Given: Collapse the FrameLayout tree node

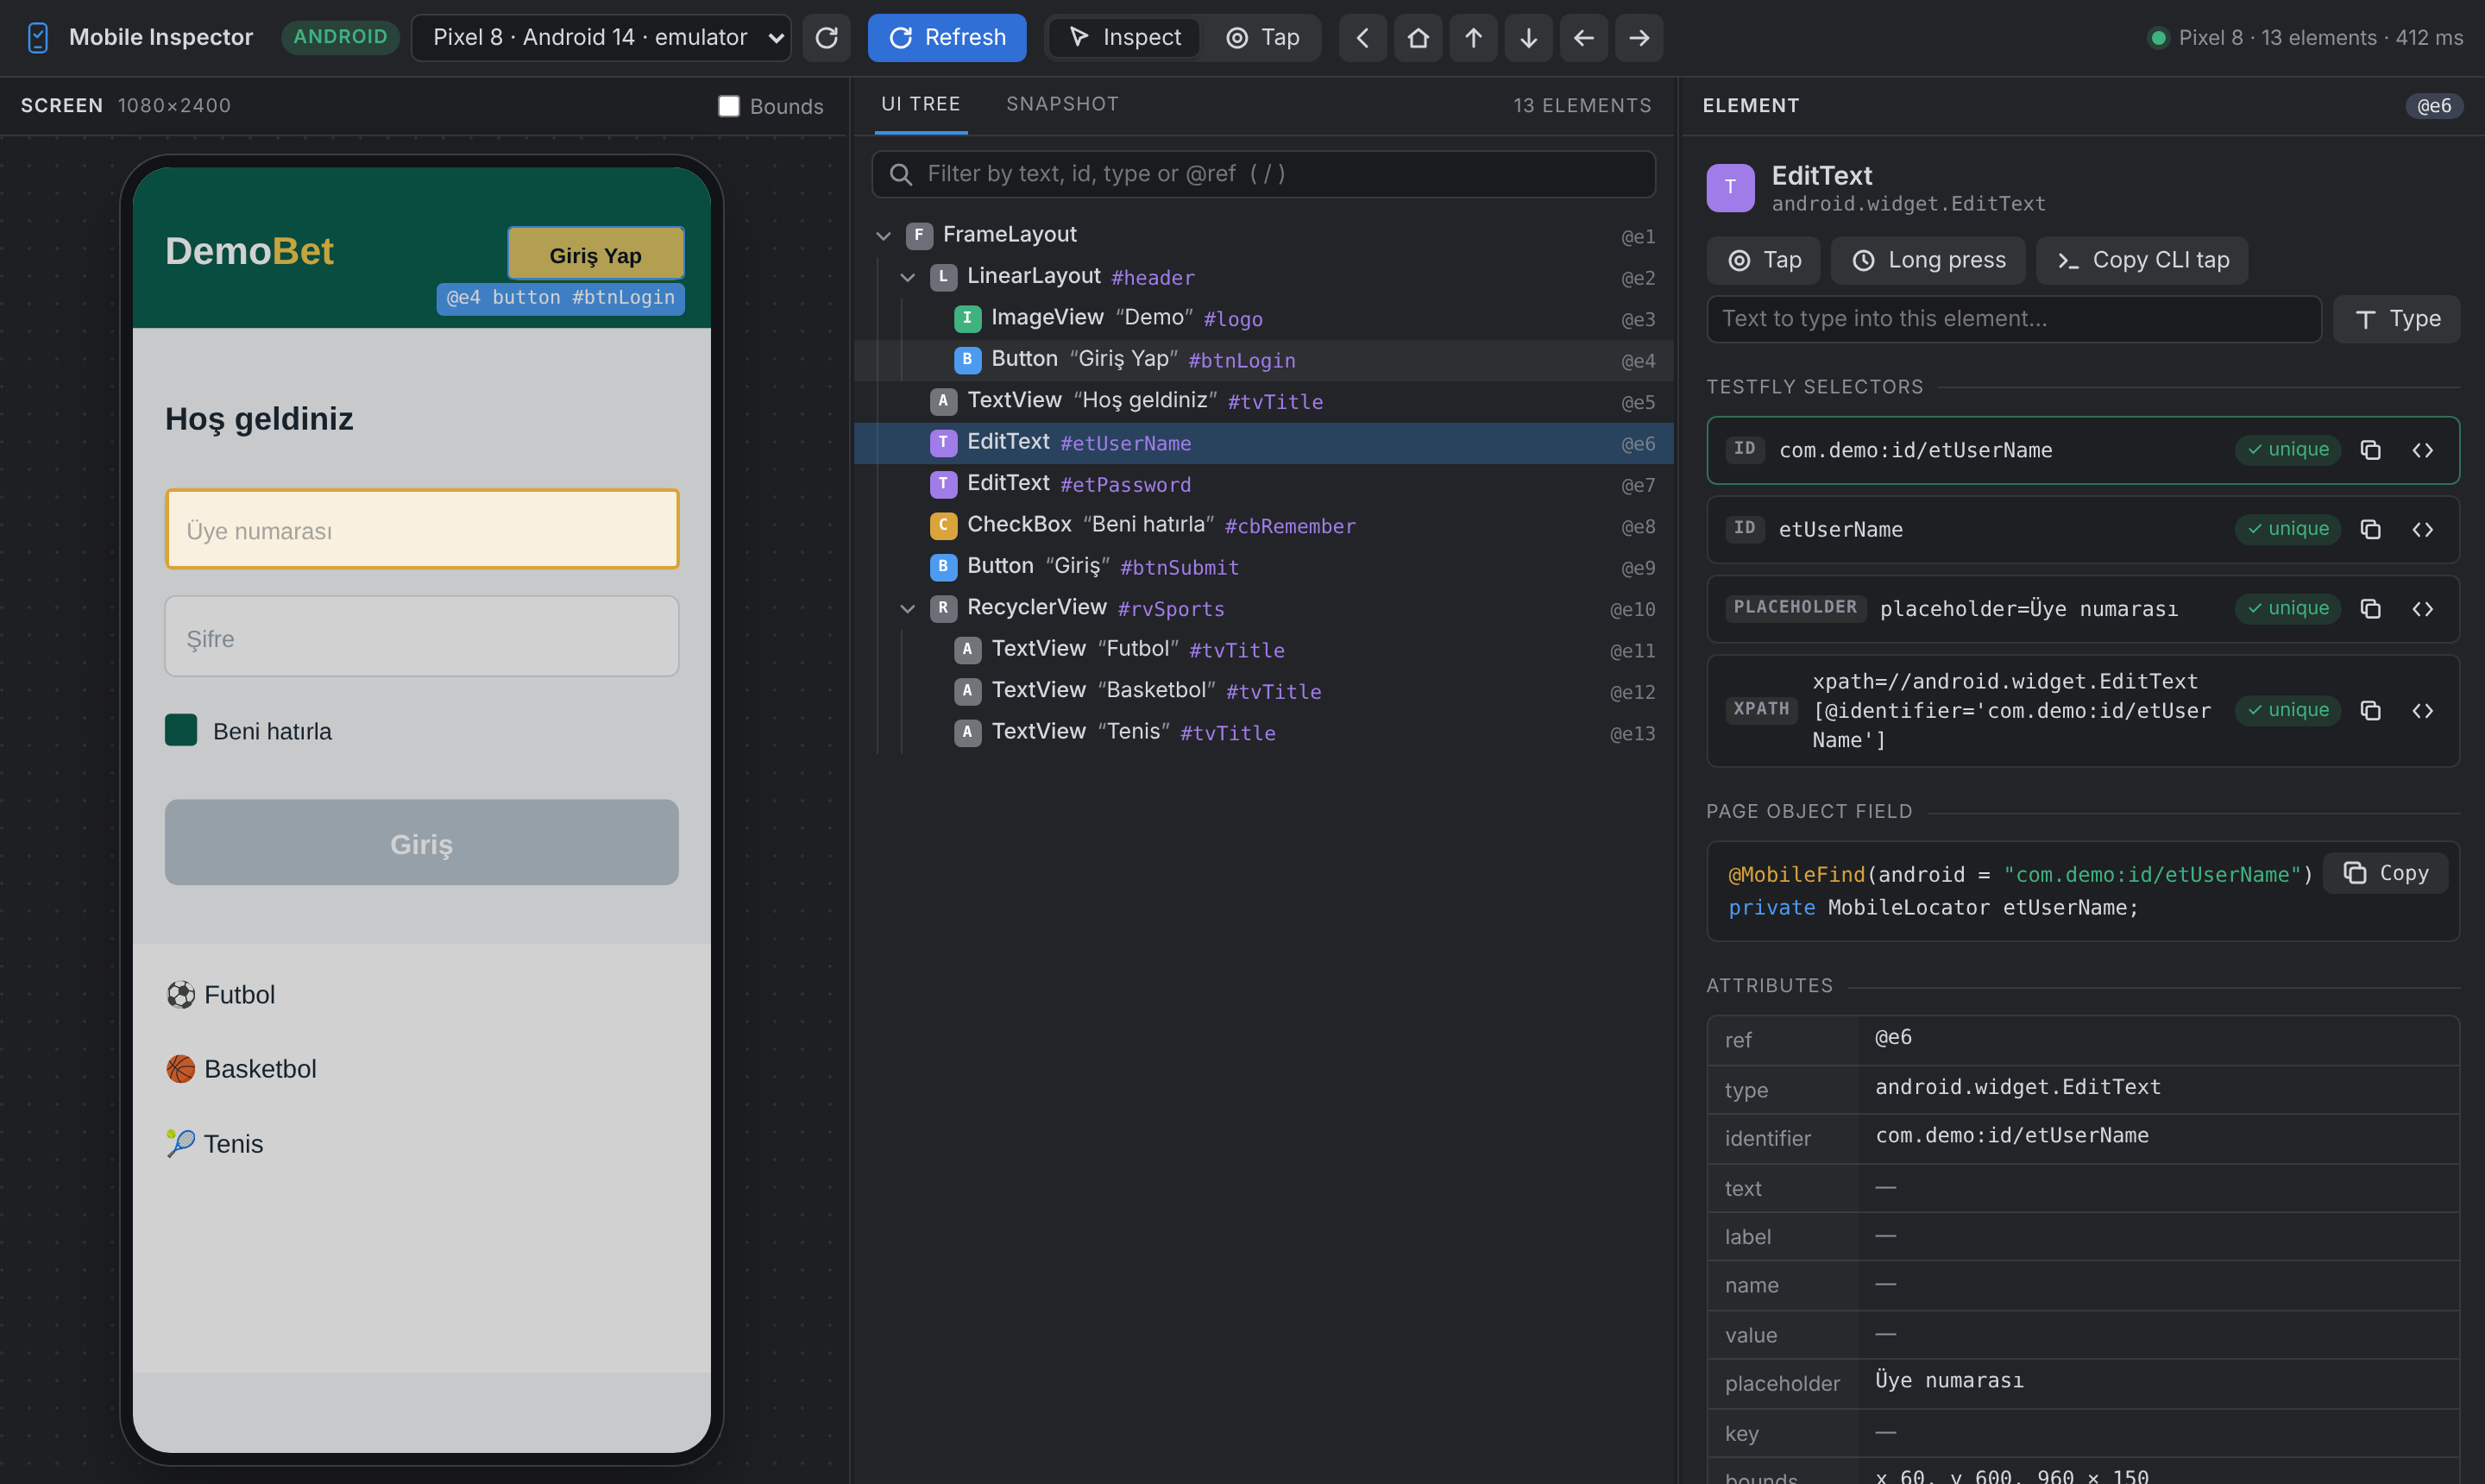Looking at the screenshot, I should [x=883, y=236].
